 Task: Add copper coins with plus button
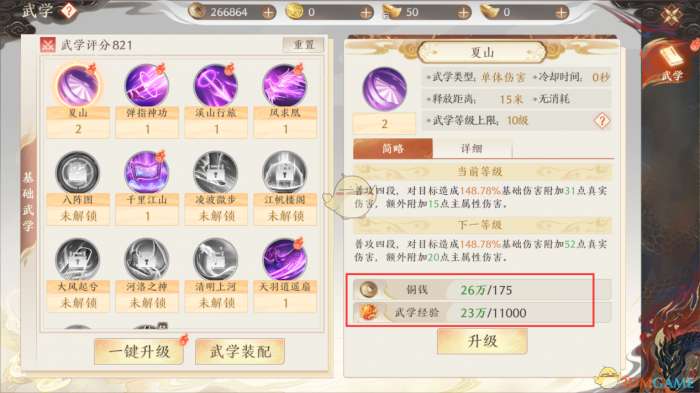click(x=268, y=13)
